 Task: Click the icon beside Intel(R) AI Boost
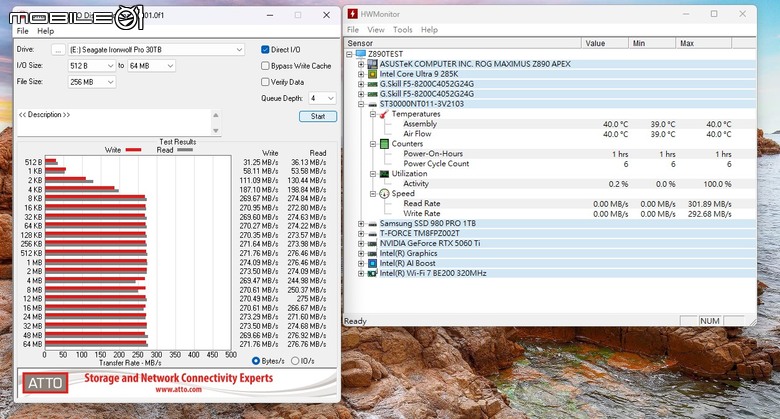point(372,263)
